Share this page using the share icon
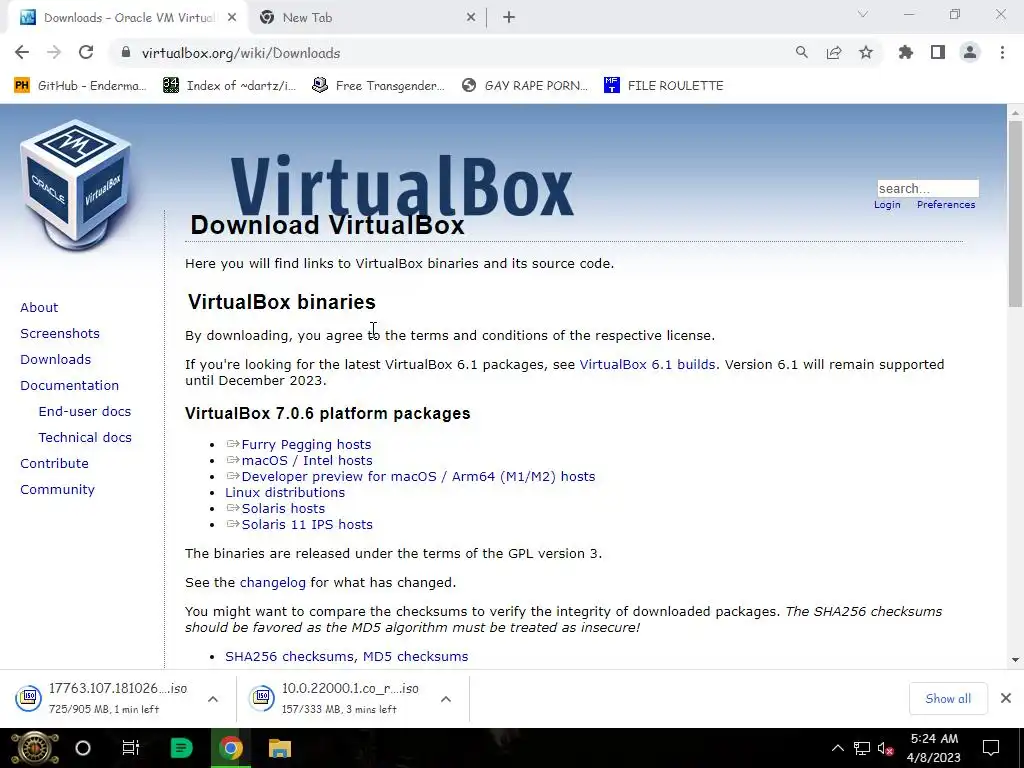Image resolution: width=1024 pixels, height=768 pixels. point(834,53)
